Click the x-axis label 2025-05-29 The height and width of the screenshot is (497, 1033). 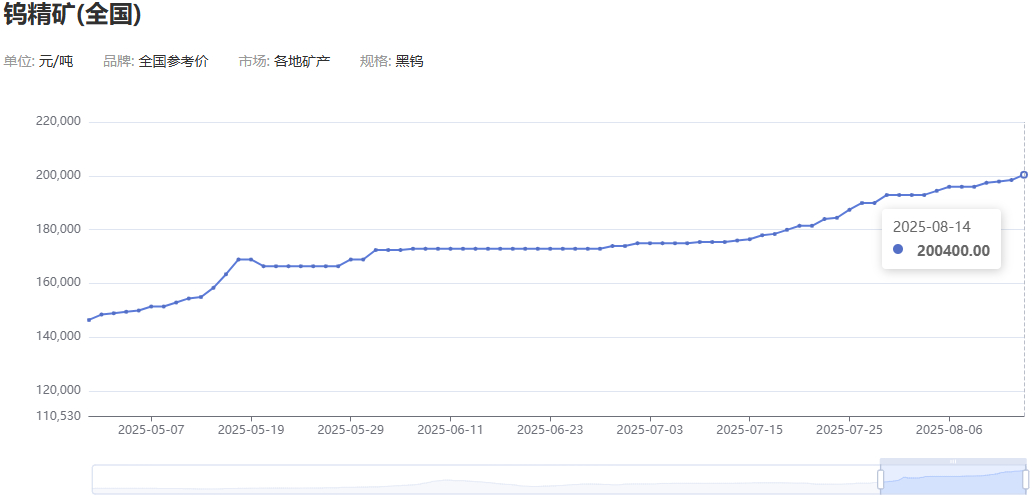click(x=350, y=429)
